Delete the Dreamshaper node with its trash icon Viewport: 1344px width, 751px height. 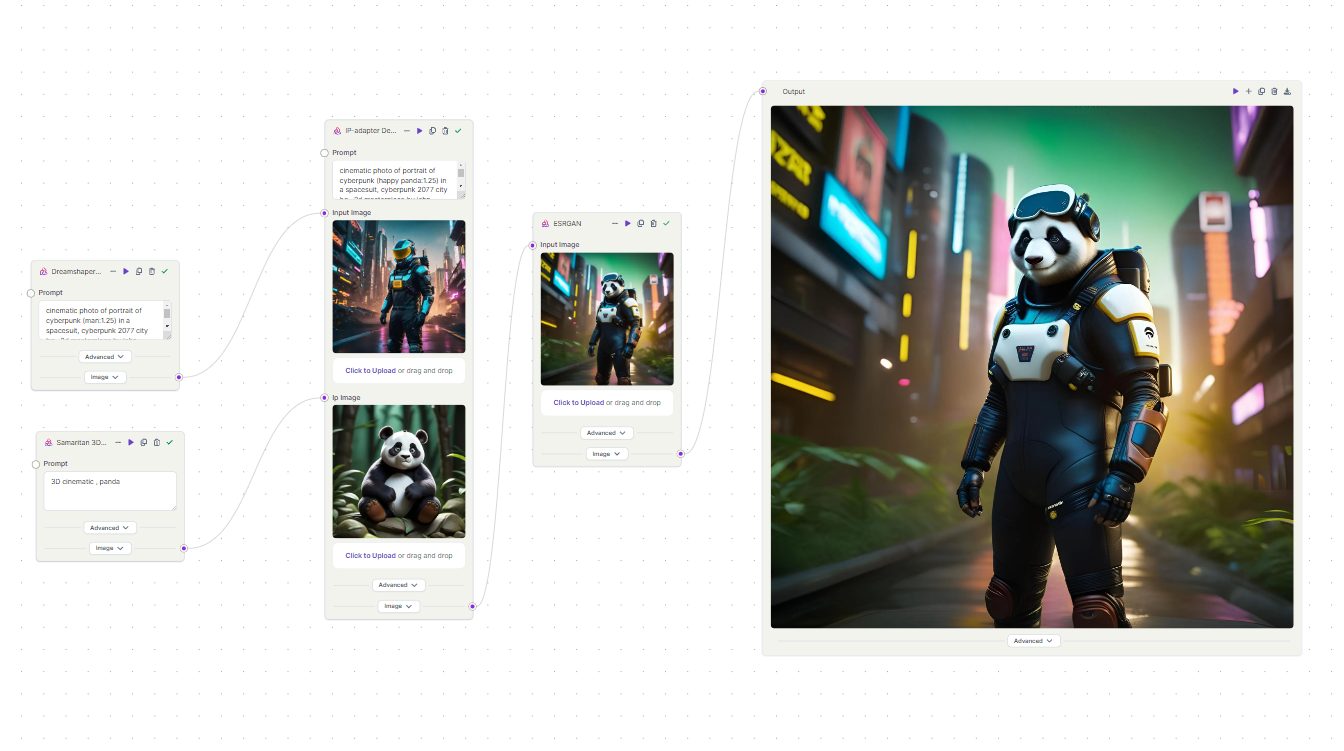click(152, 271)
